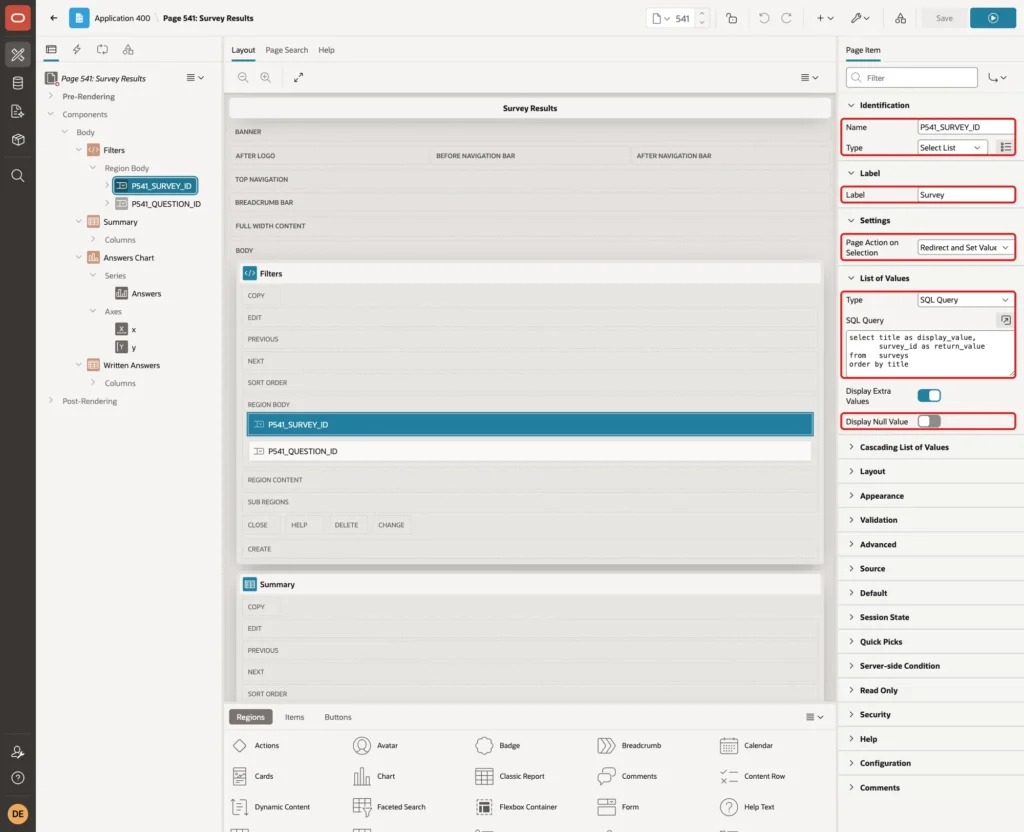Open the Utilities wrench dropdown menu
1024x832 pixels.
(860, 18)
